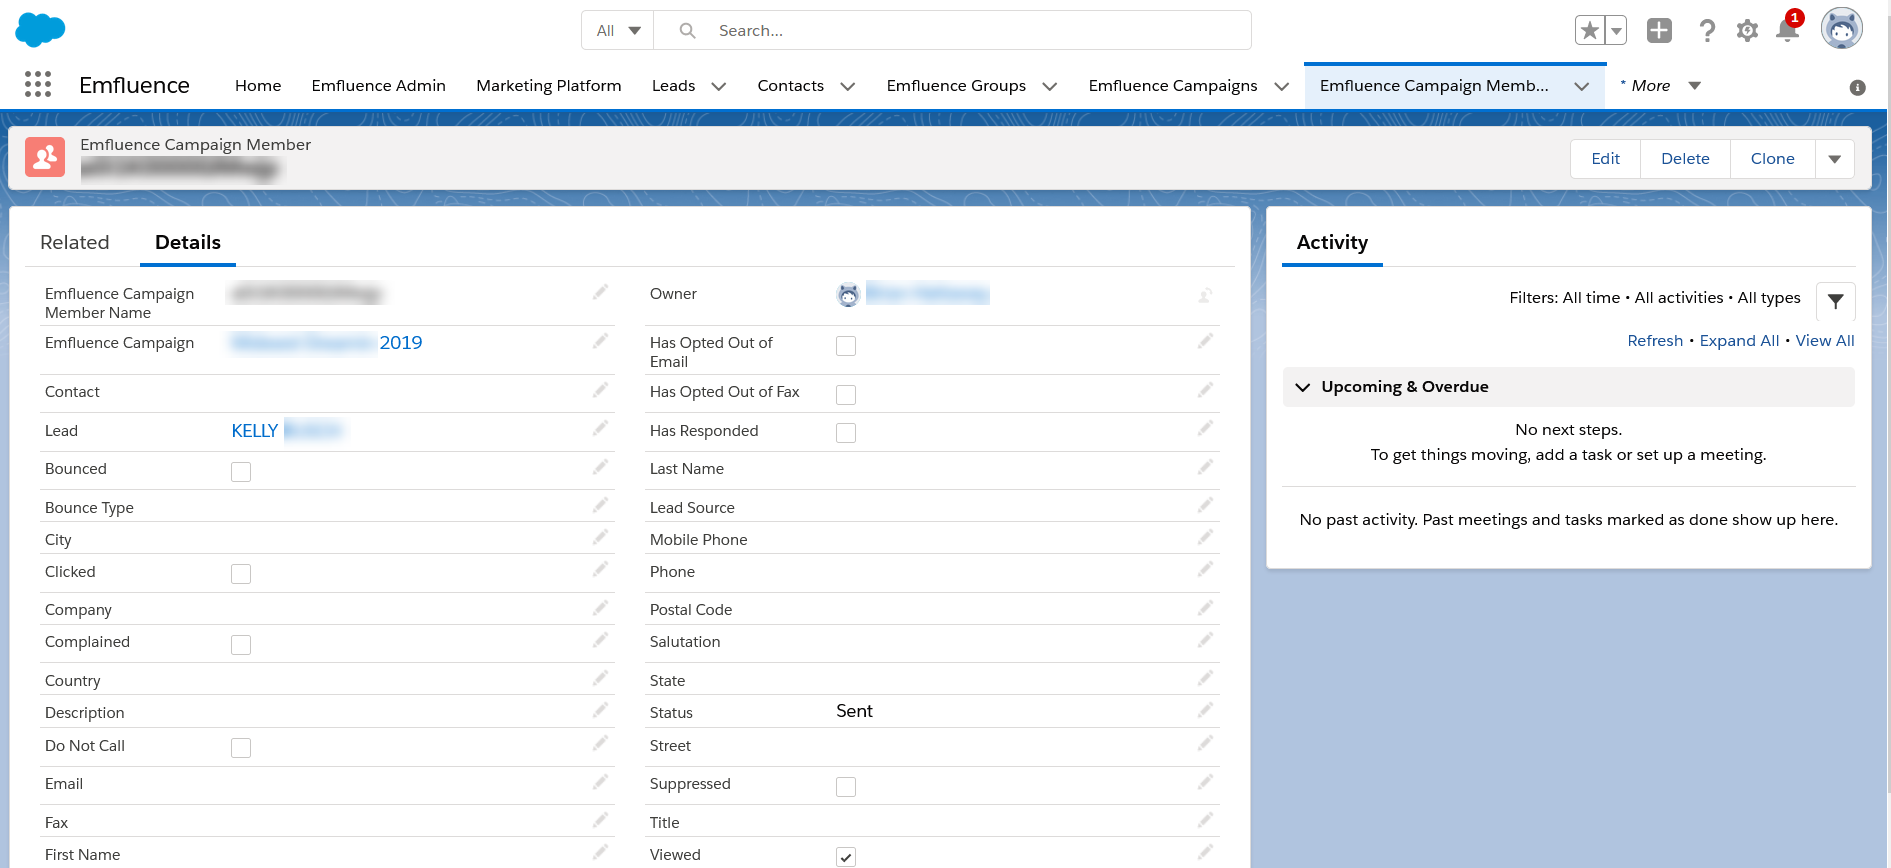This screenshot has height=868, width=1891.
Task: Click the Clone button
Action: (1773, 158)
